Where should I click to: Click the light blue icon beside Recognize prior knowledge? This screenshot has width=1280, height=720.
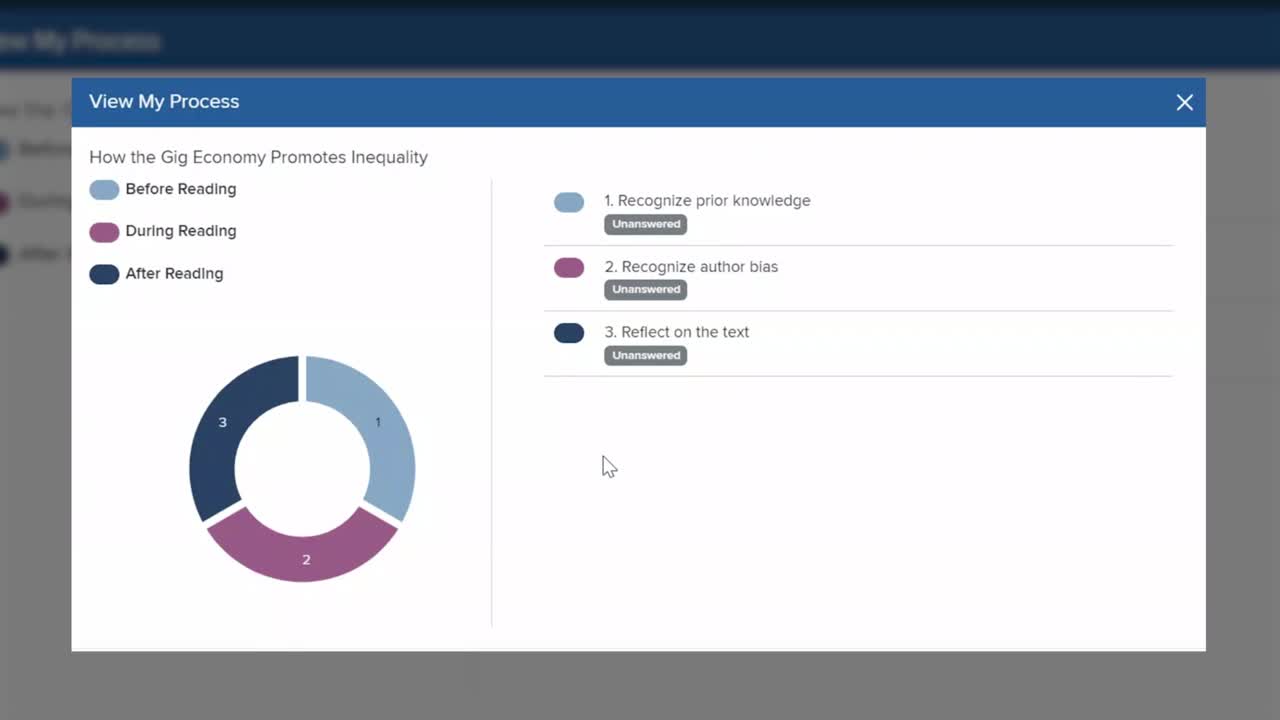tap(569, 202)
